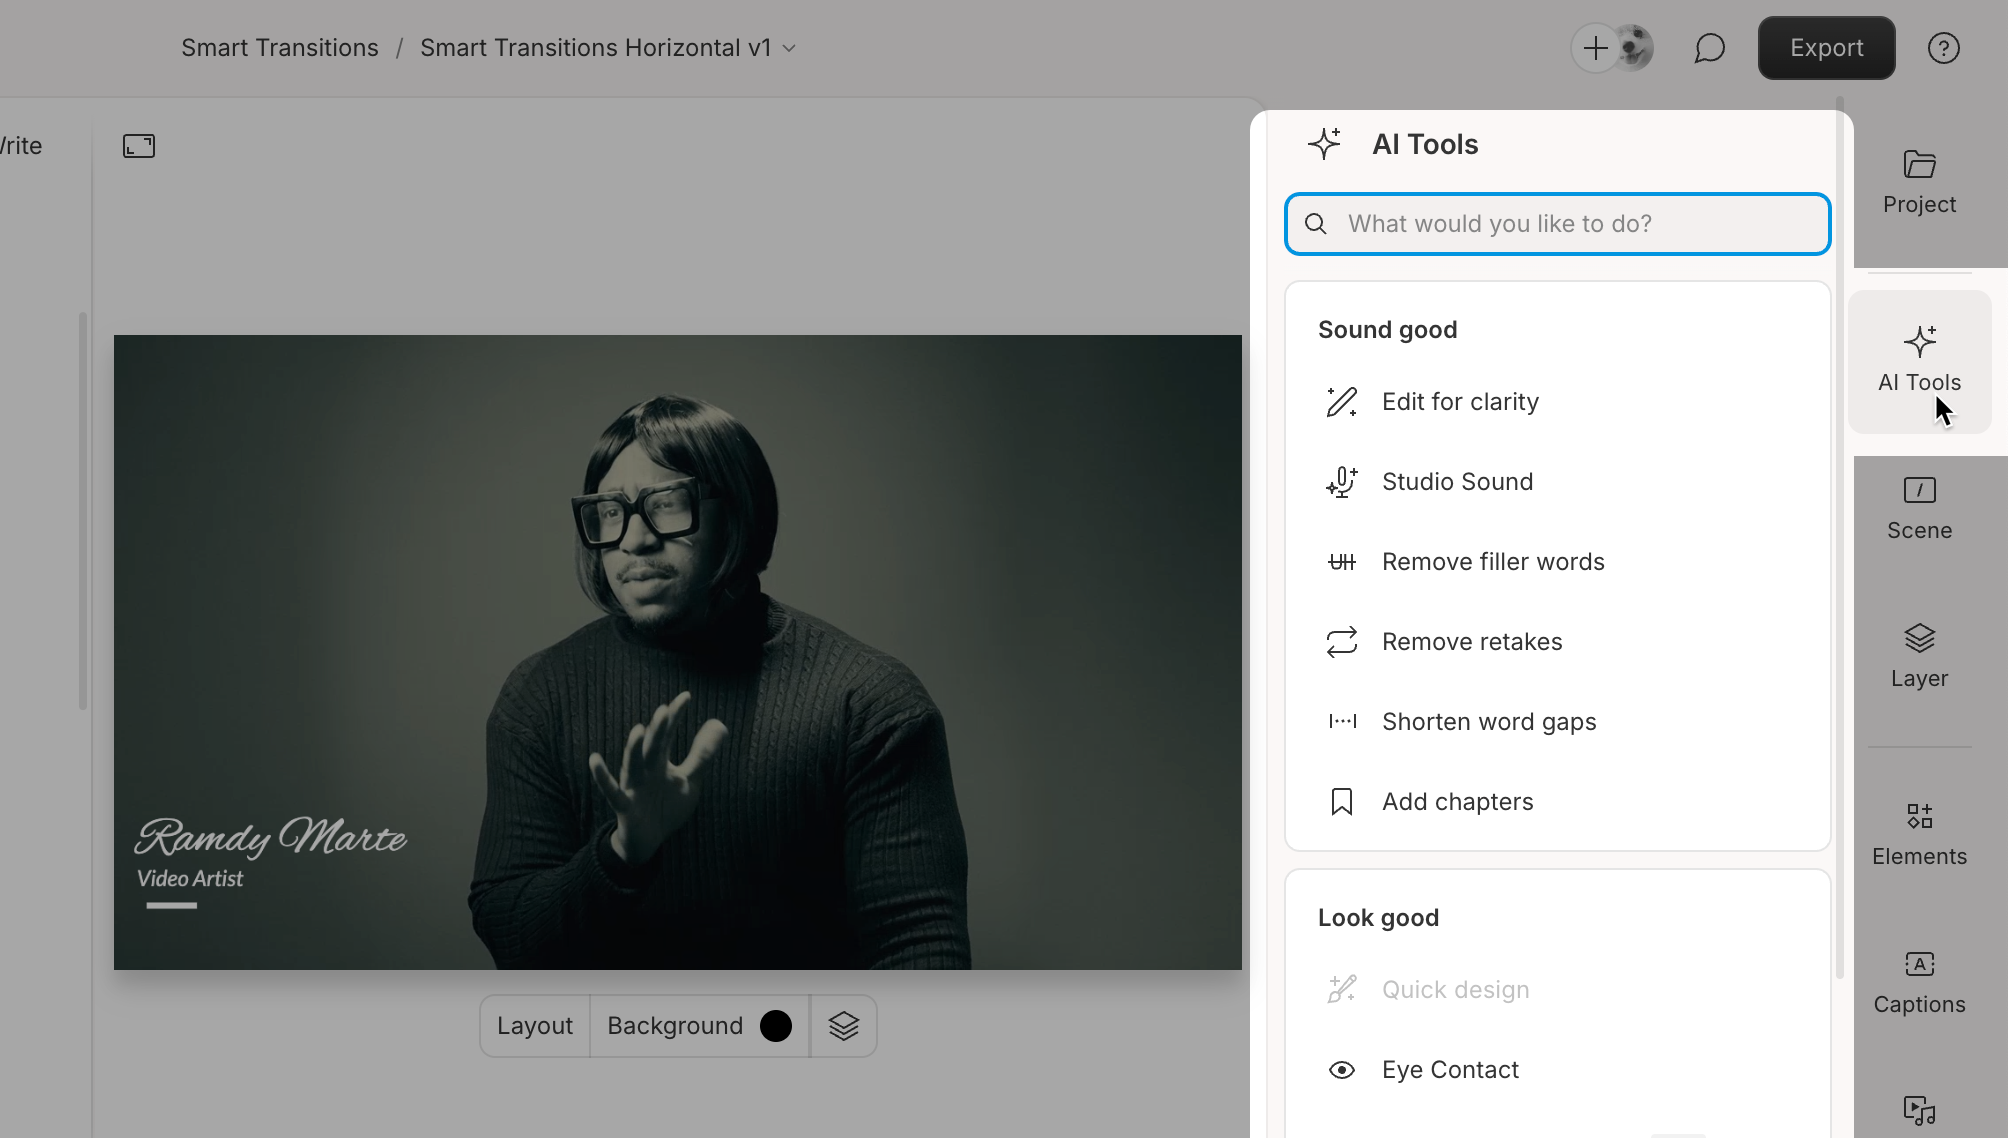Export the project
2008x1138 pixels.
tap(1826, 48)
